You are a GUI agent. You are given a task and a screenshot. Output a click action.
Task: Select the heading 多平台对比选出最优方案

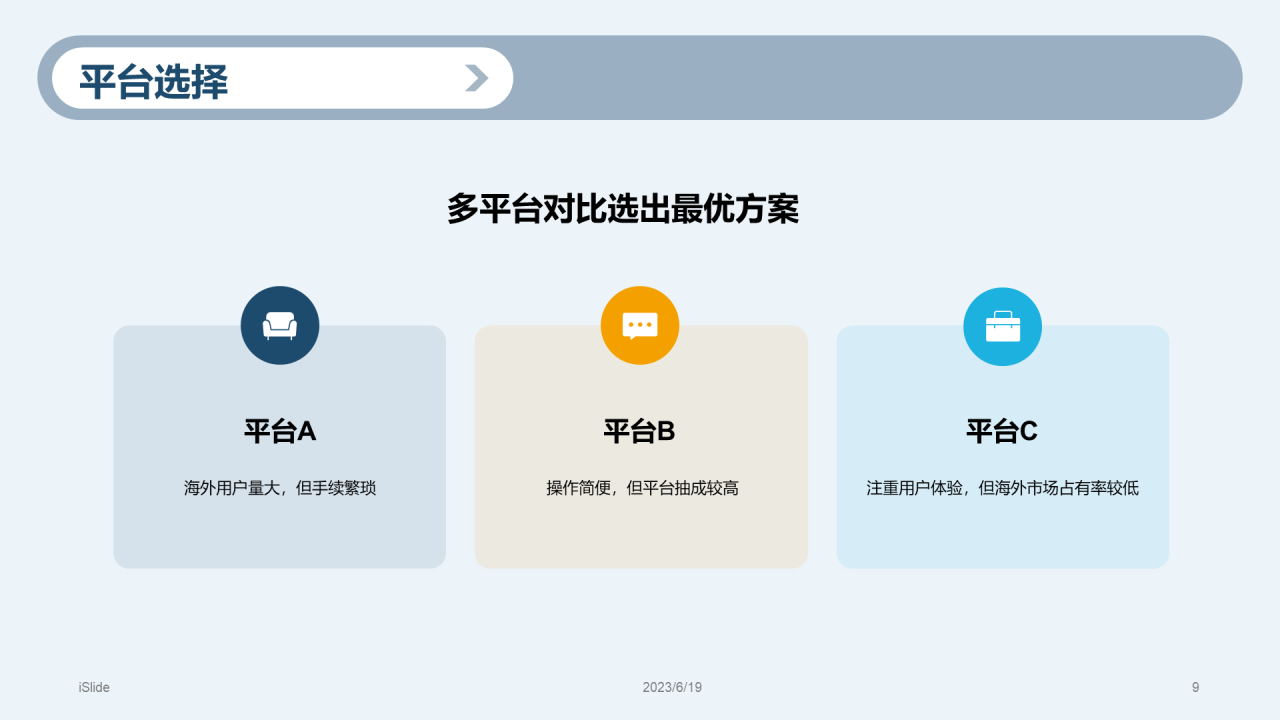coord(622,209)
